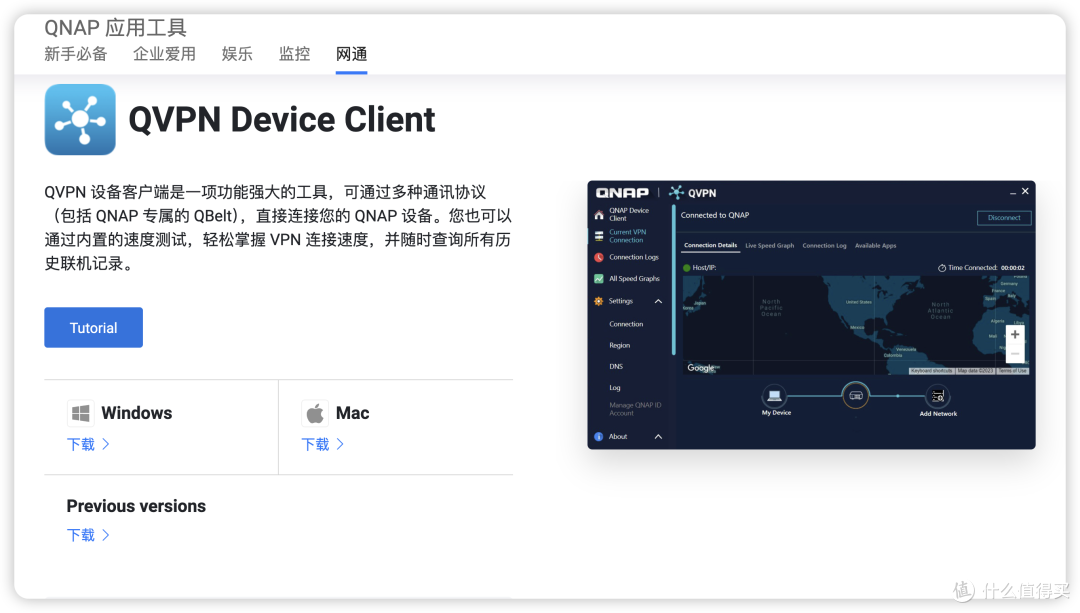Open Connection Logs sidebar icon

[x=599, y=258]
